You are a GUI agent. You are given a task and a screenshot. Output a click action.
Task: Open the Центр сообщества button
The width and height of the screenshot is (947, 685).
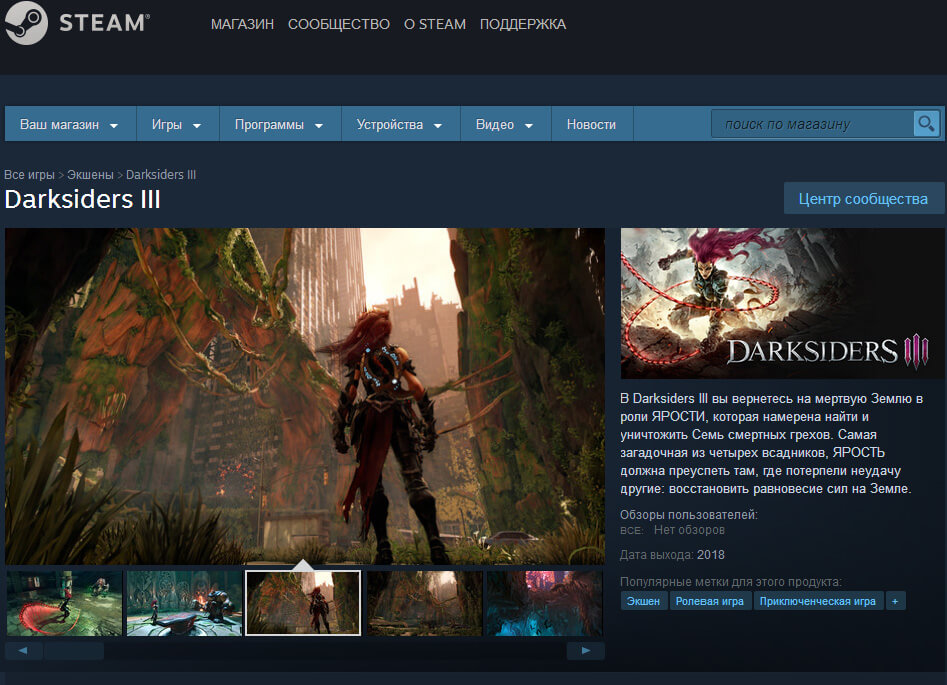864,199
